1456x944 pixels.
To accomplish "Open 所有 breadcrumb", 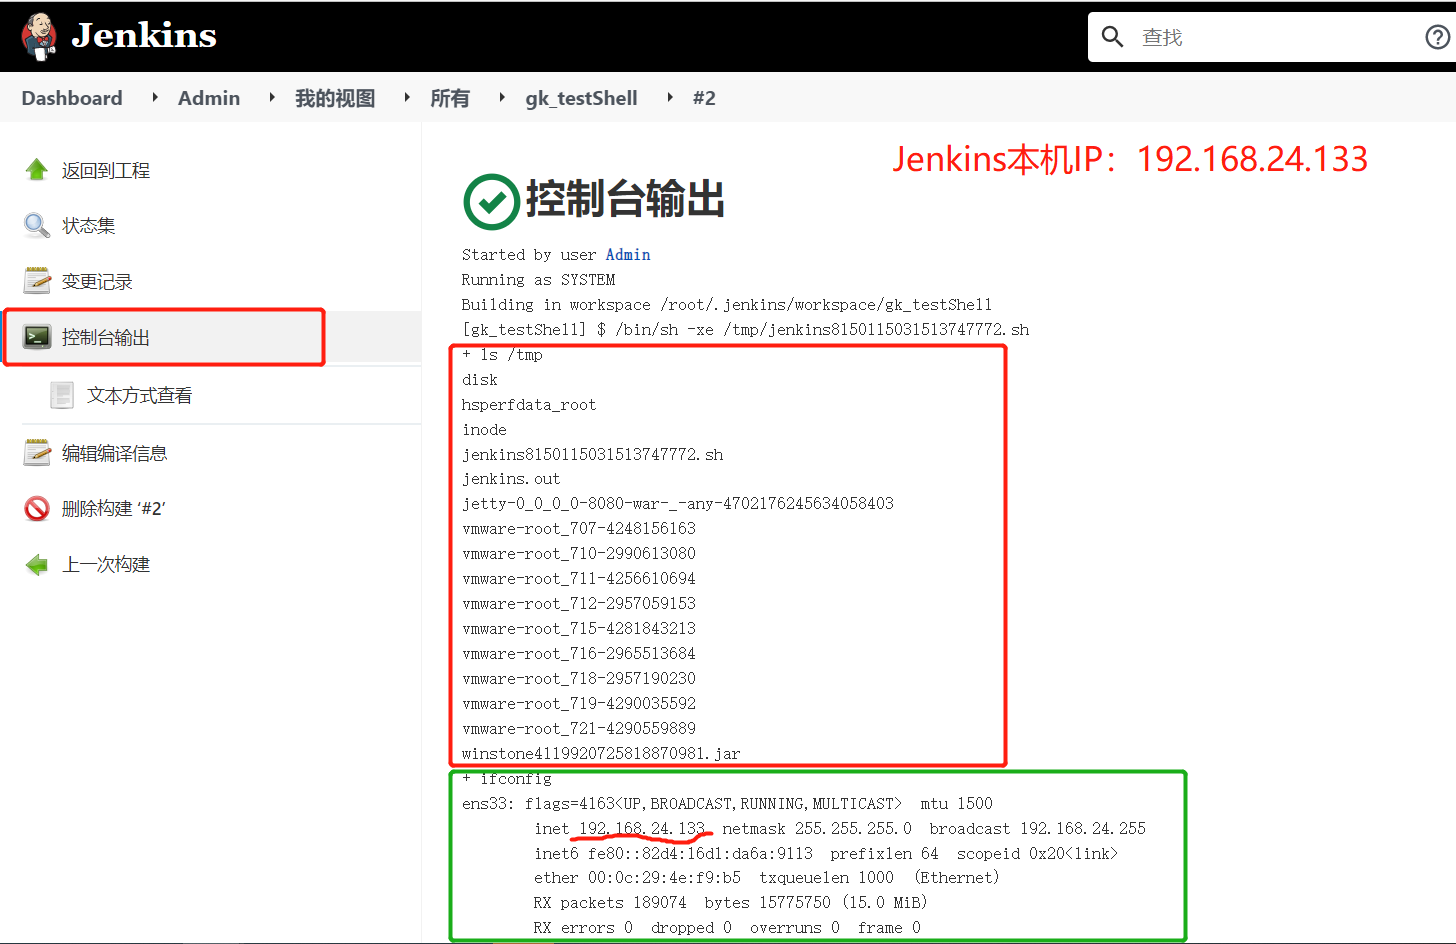I will click(x=450, y=98).
